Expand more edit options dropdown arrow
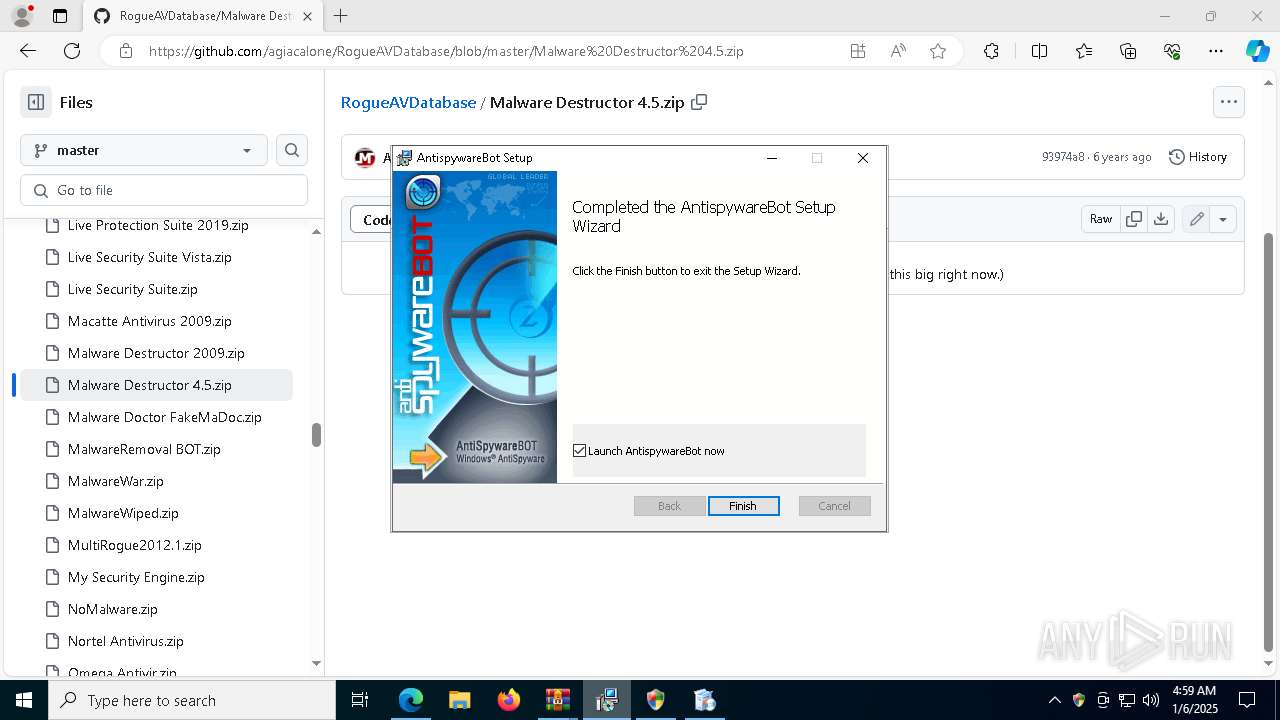The height and width of the screenshot is (720, 1280). tap(1223, 219)
